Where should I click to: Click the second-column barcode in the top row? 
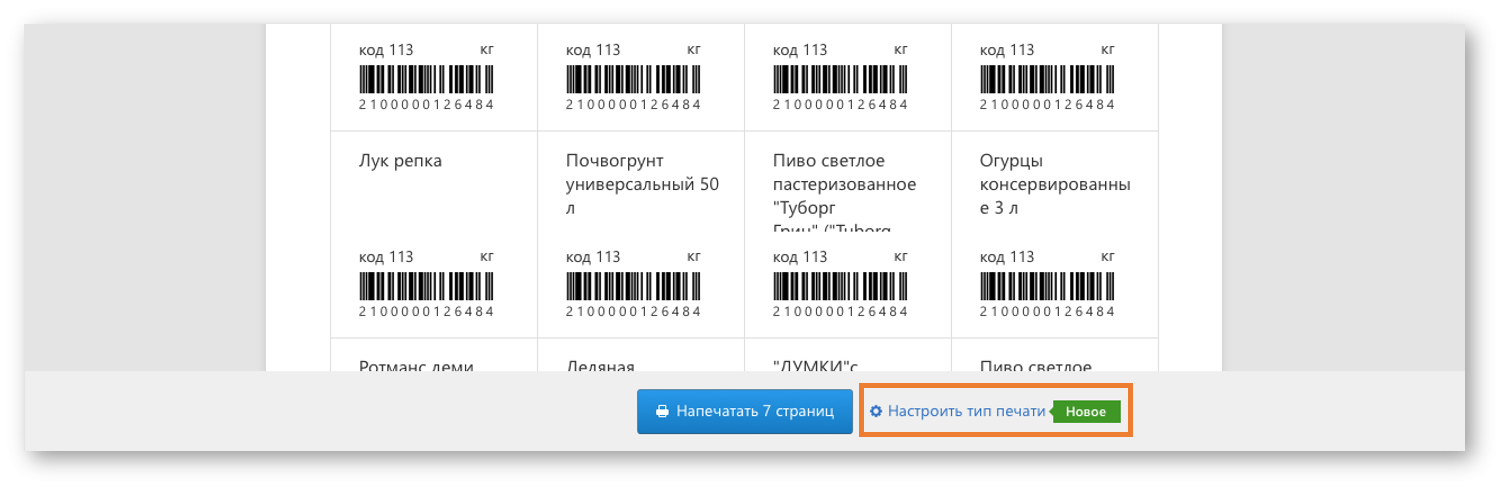click(633, 79)
